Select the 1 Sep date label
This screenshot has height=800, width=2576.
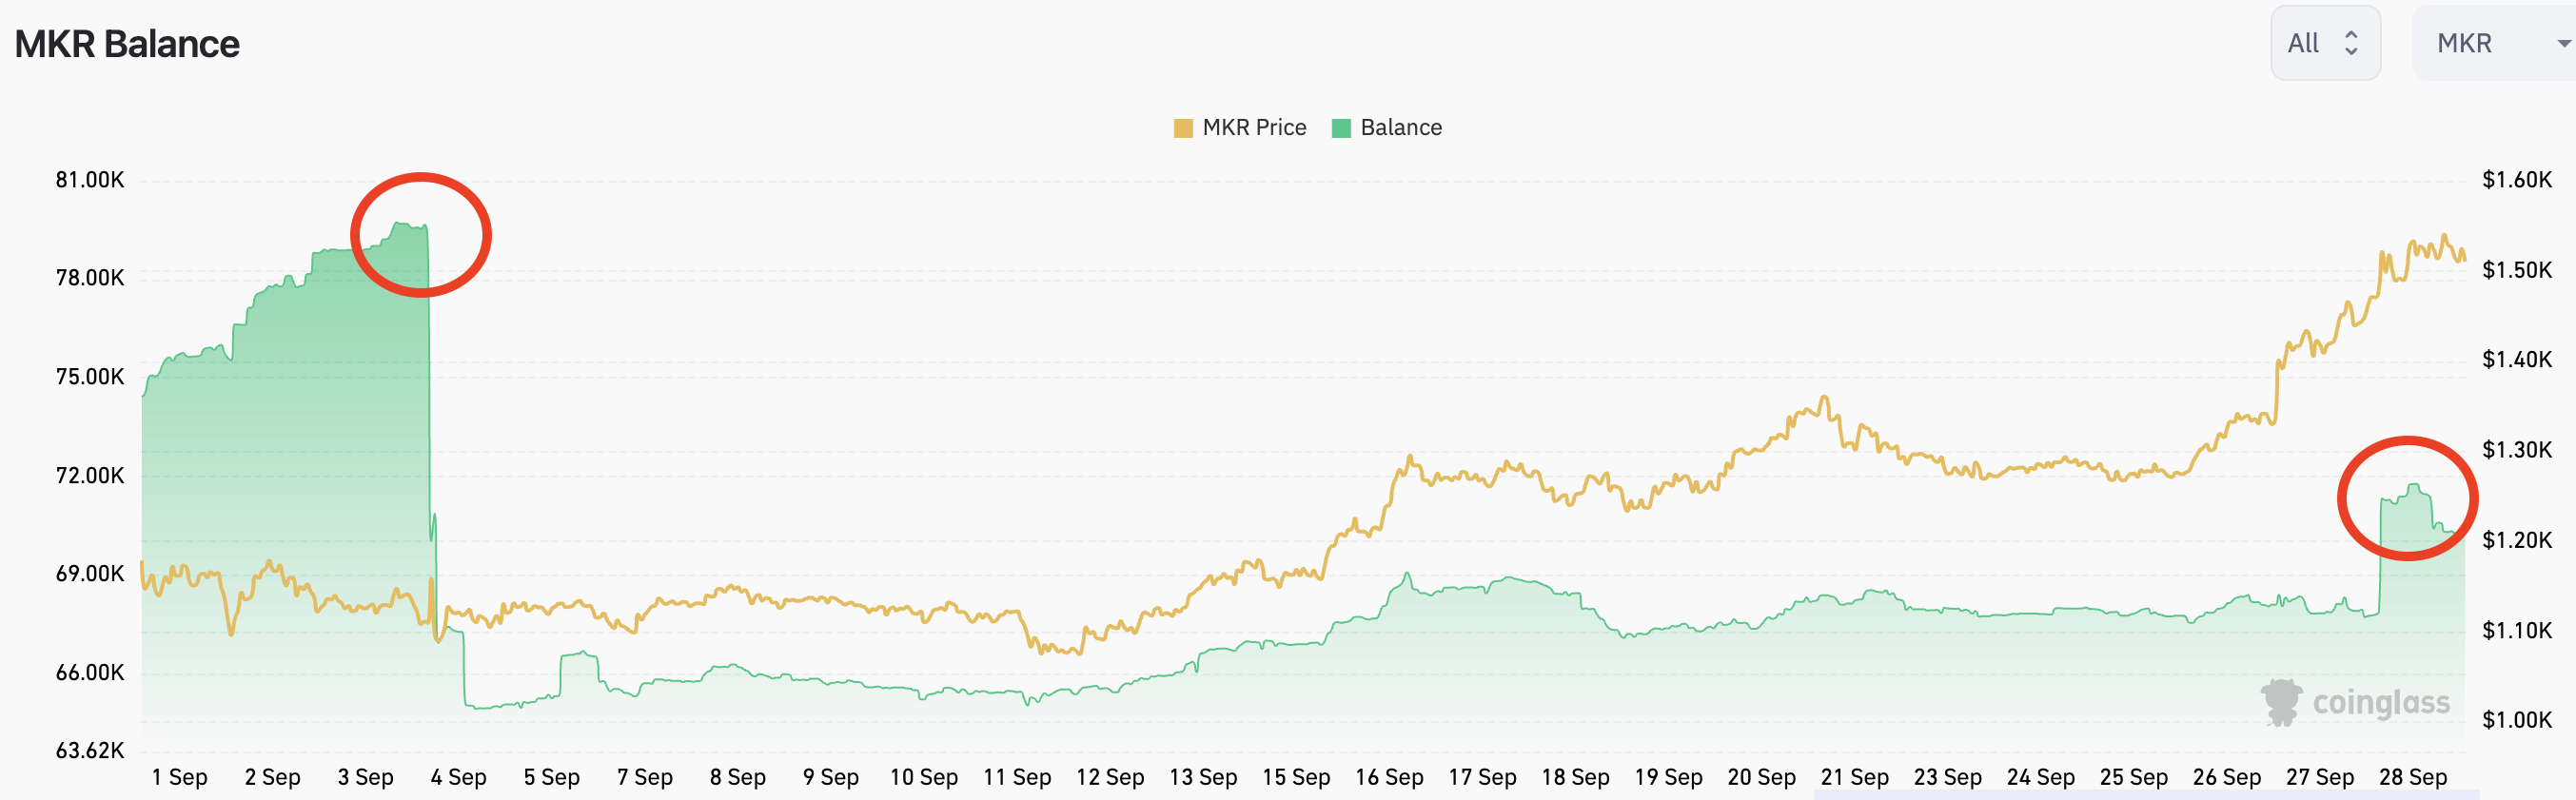tap(180, 777)
